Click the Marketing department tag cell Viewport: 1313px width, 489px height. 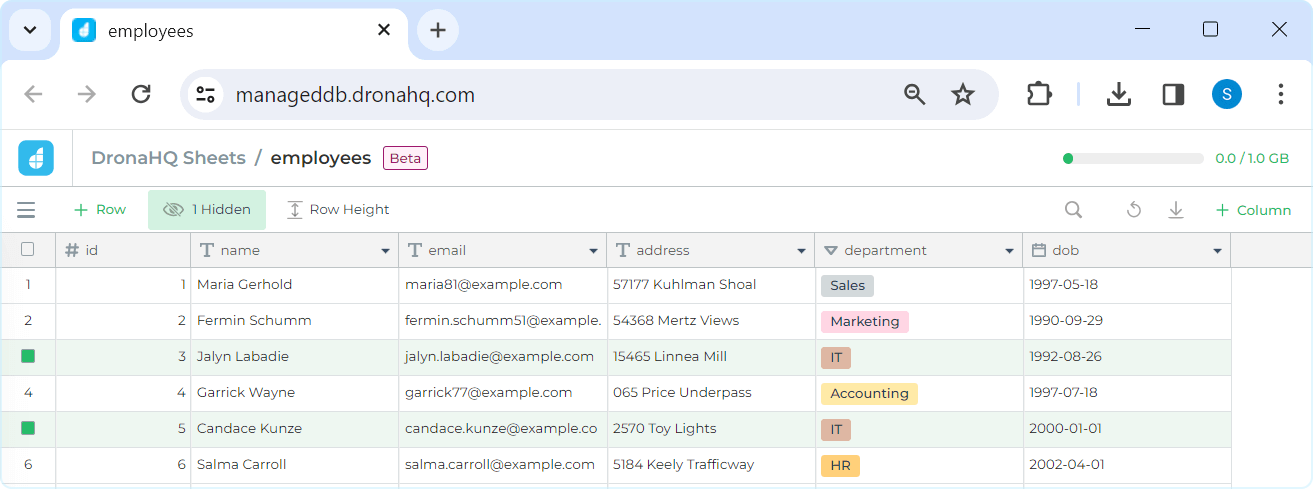865,321
